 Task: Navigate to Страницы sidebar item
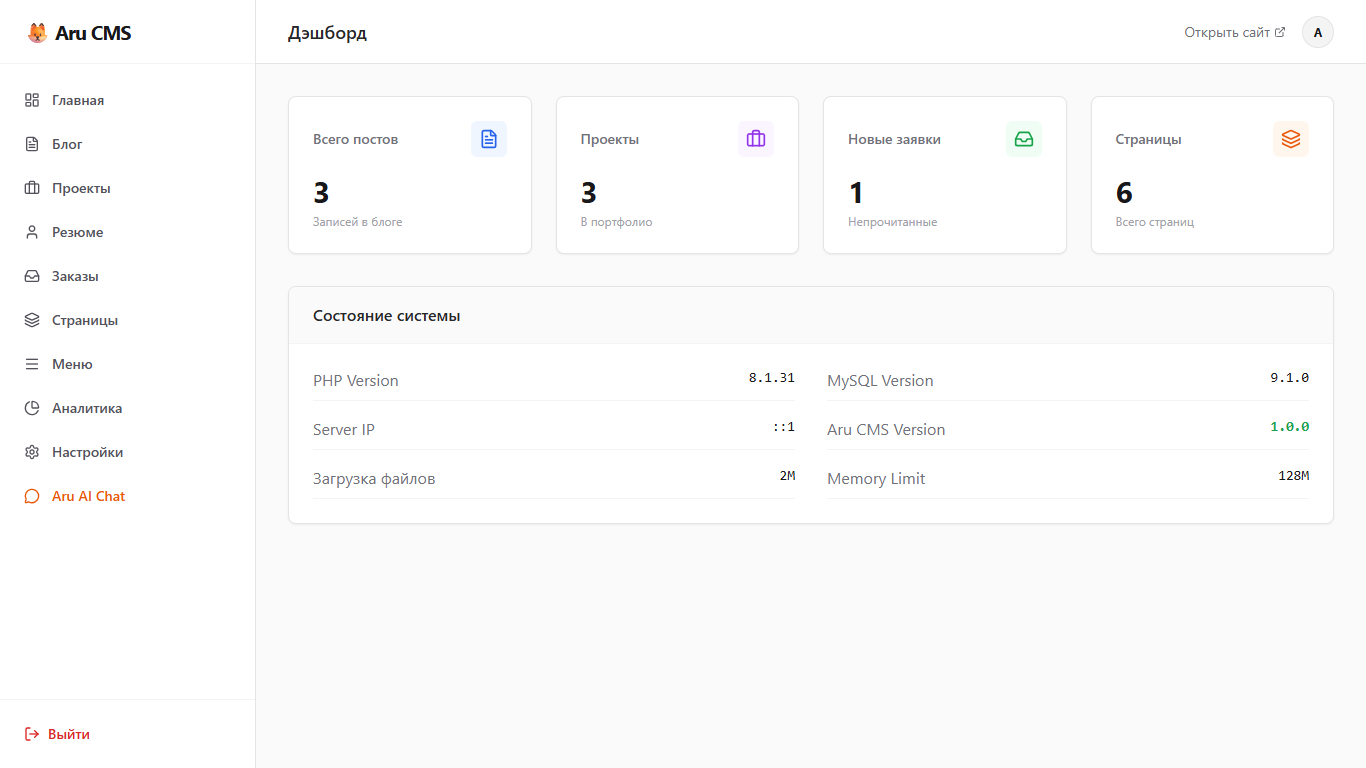[x=85, y=320]
